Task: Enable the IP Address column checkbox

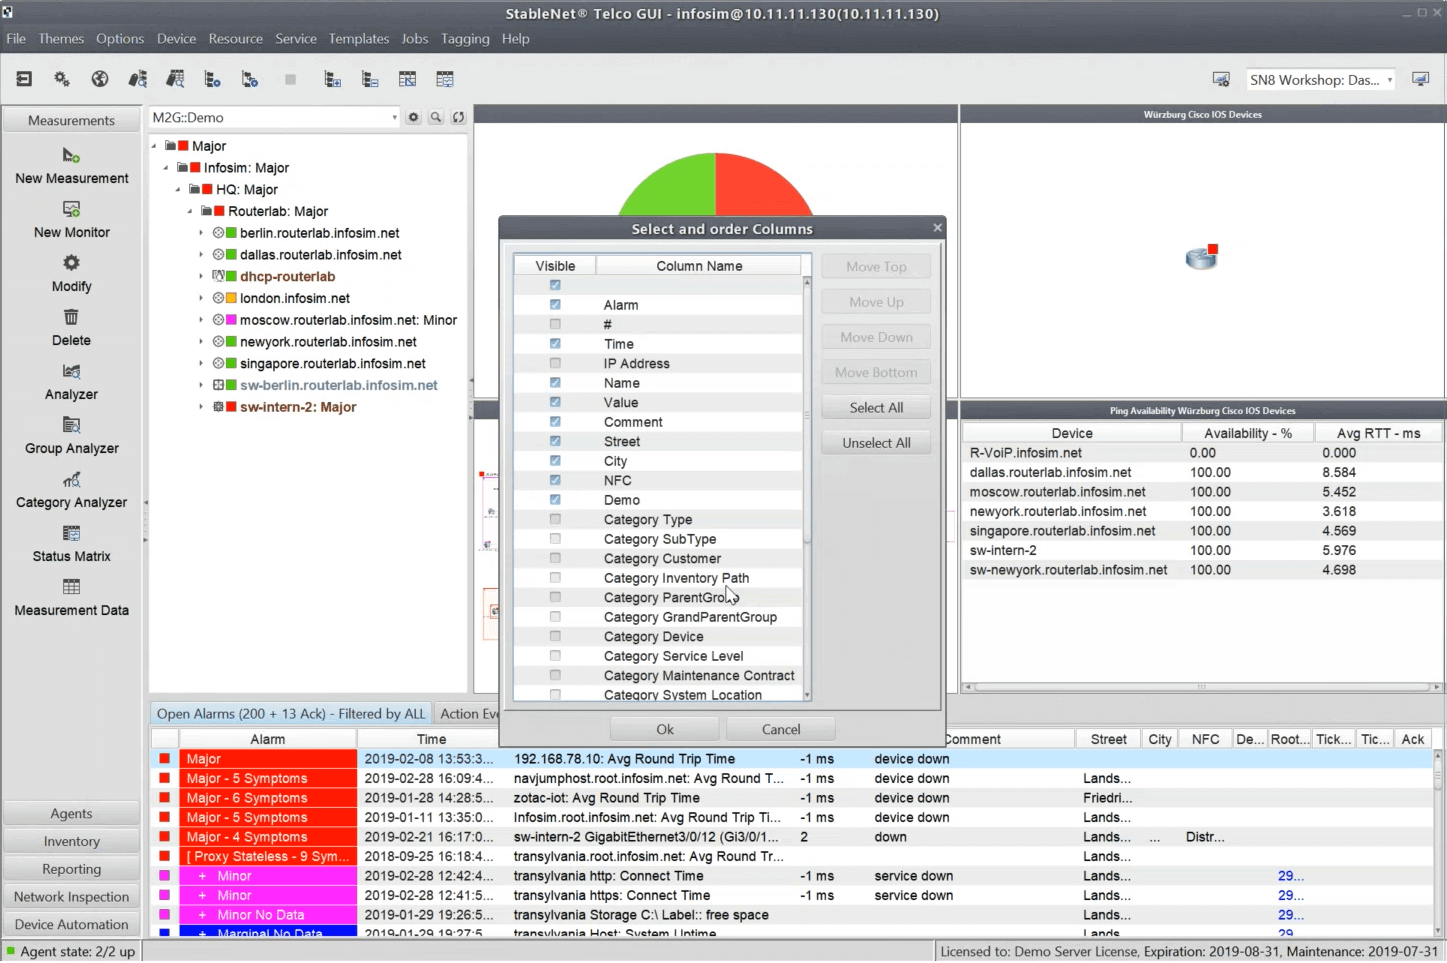Action: coord(555,364)
